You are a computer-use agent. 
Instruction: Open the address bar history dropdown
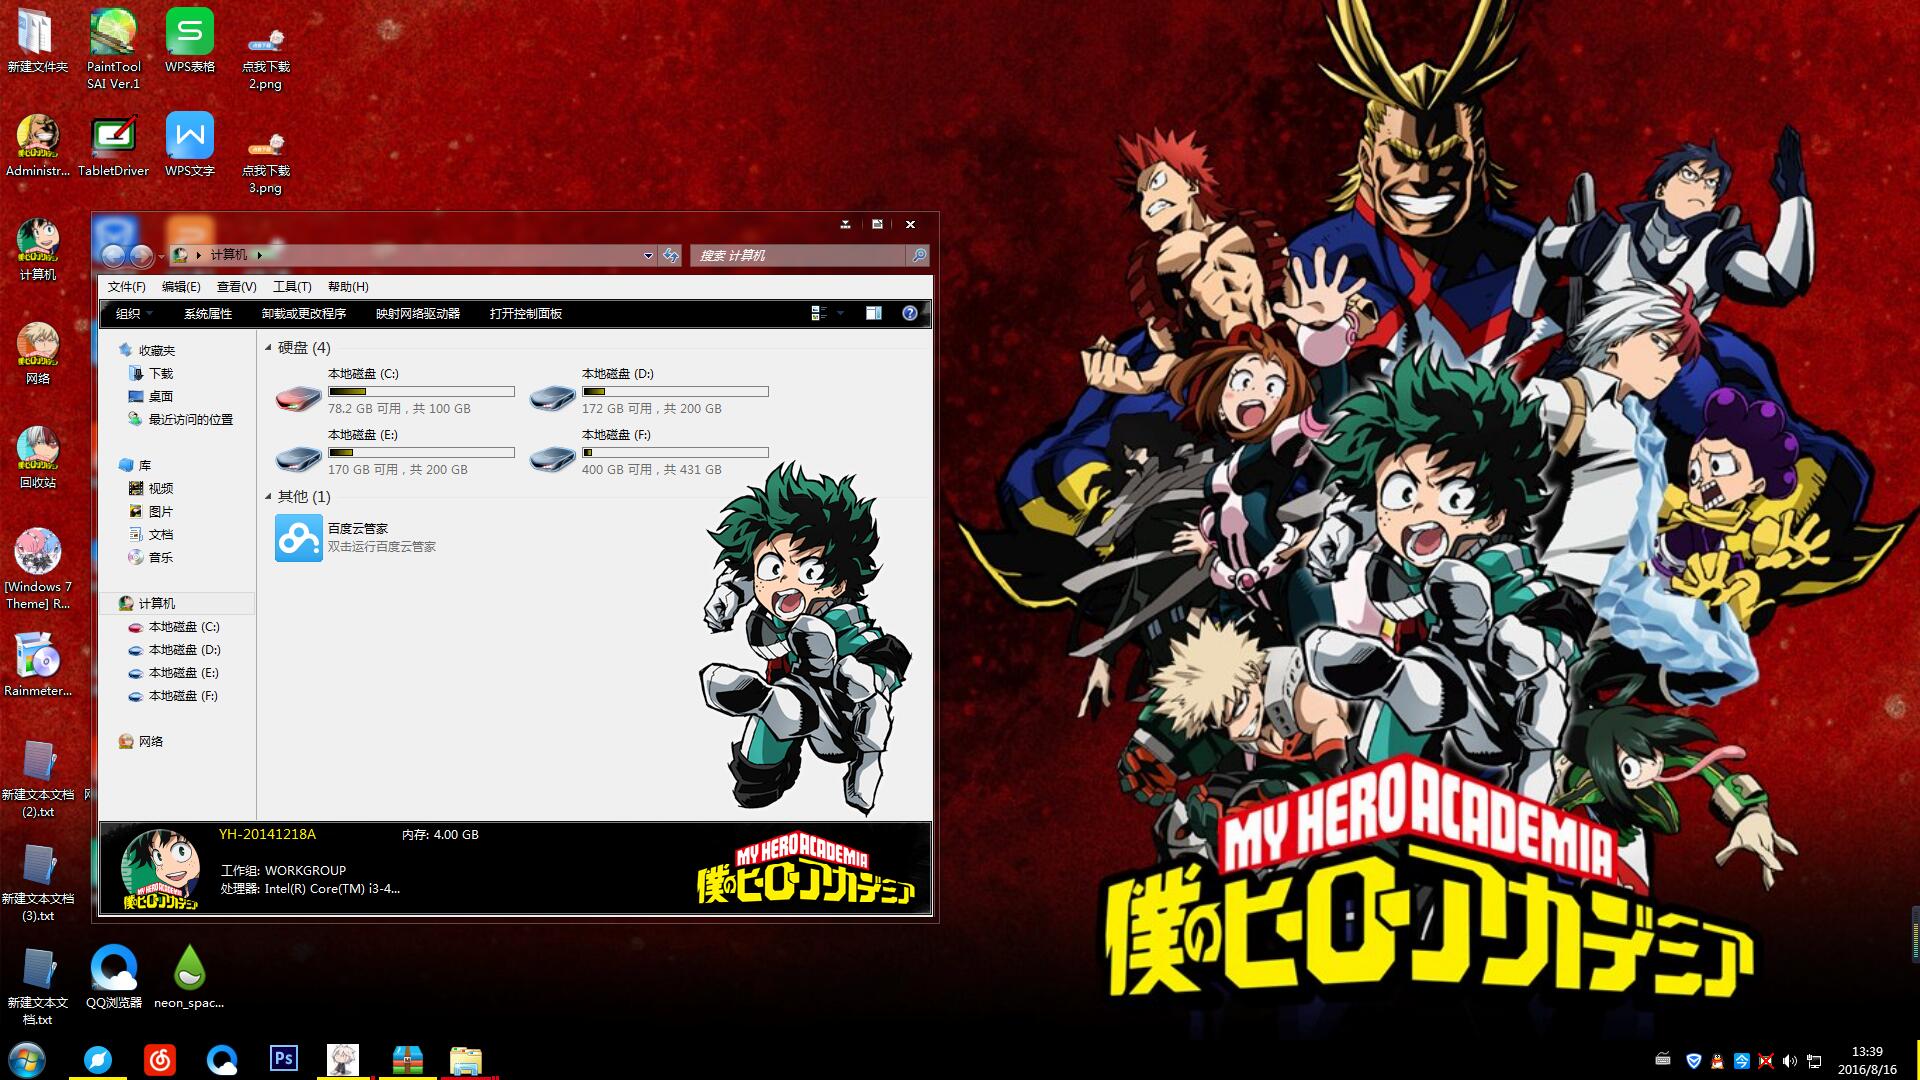click(648, 256)
